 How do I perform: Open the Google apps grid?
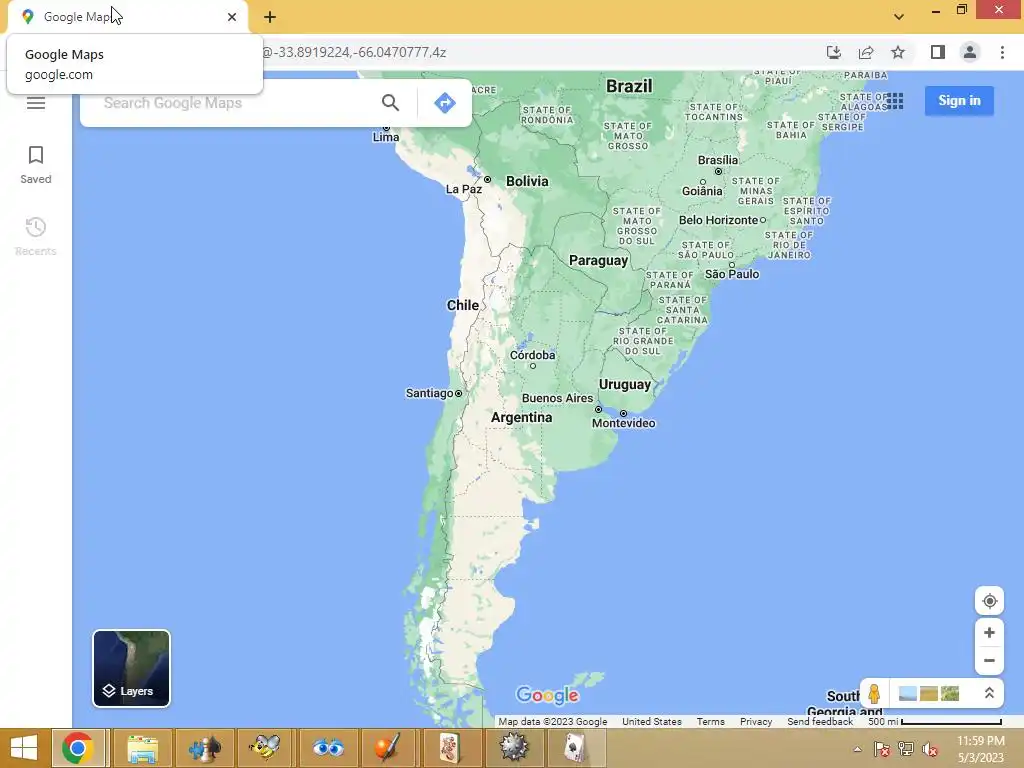[895, 101]
